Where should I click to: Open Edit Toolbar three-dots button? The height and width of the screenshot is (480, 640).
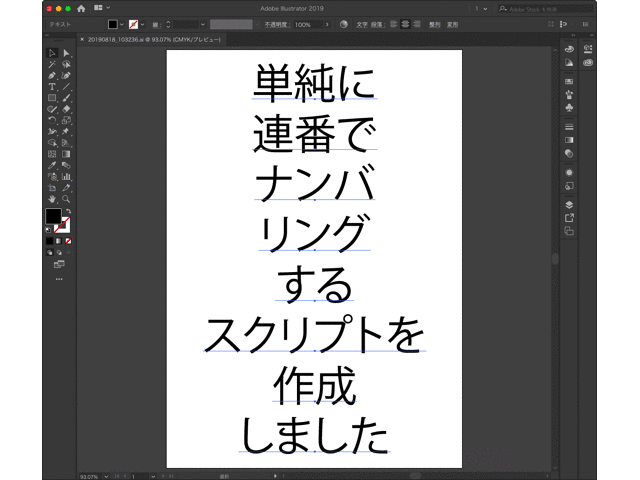click(x=59, y=279)
